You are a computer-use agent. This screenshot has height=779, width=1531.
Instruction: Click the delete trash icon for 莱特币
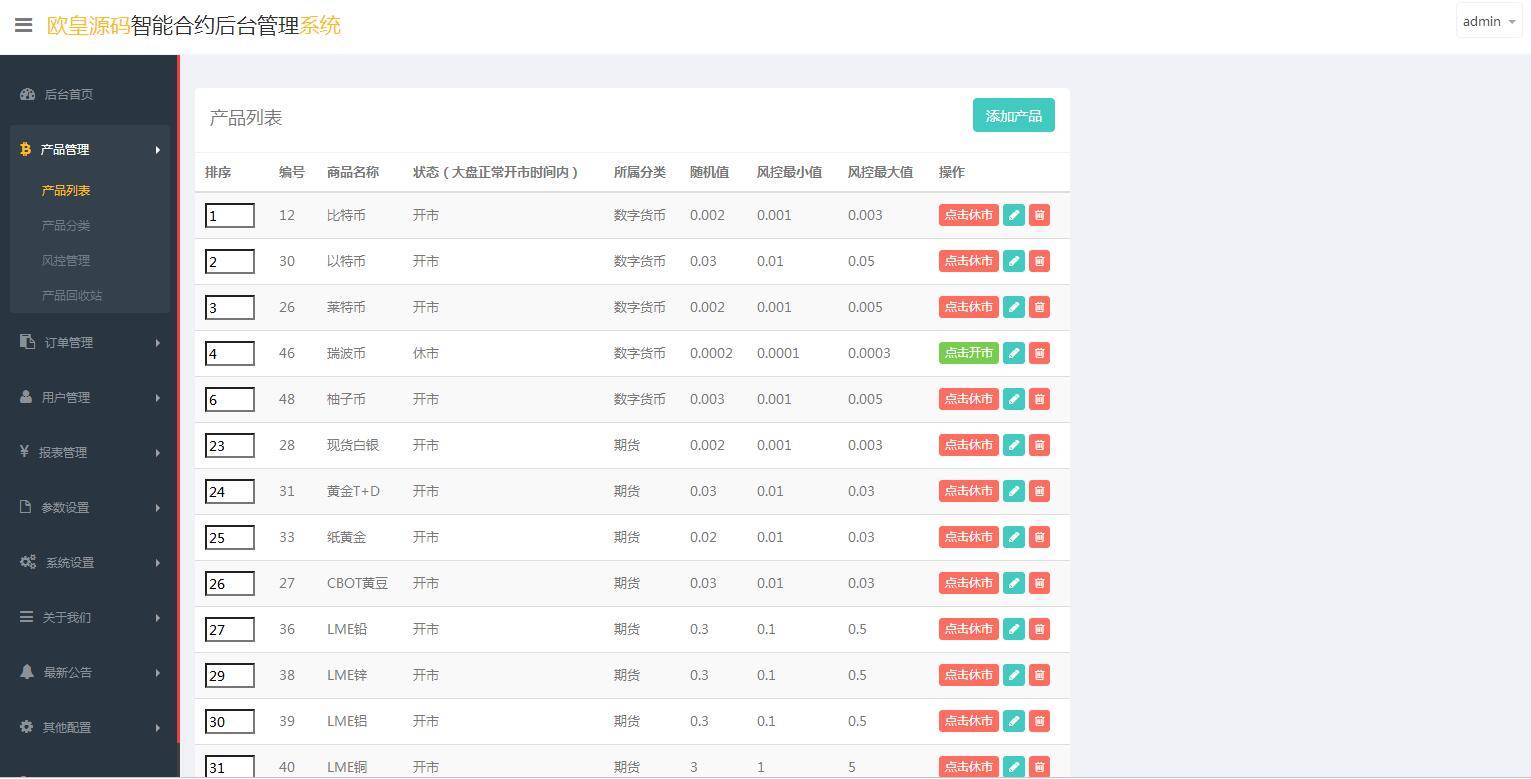click(x=1039, y=307)
